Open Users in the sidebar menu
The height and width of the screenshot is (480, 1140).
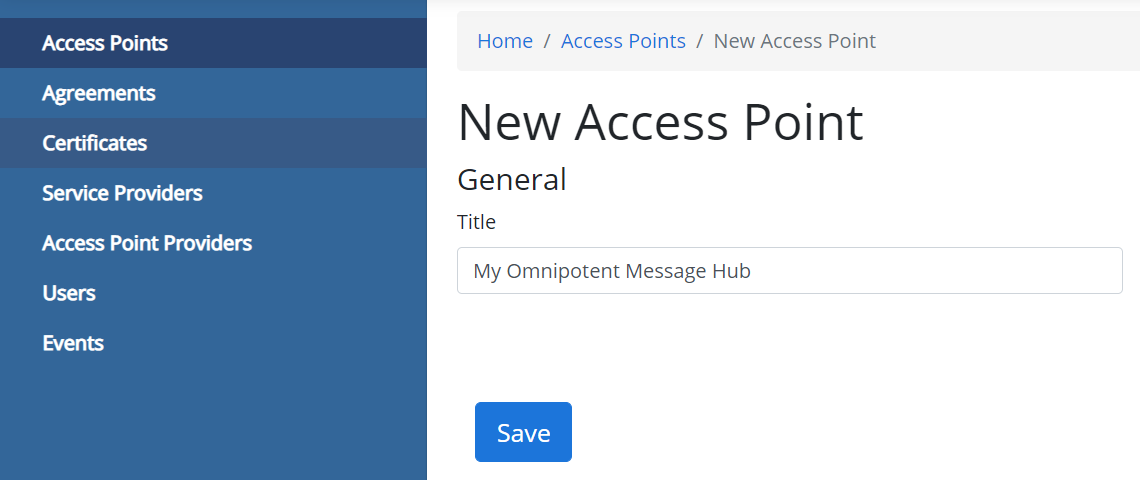[69, 293]
